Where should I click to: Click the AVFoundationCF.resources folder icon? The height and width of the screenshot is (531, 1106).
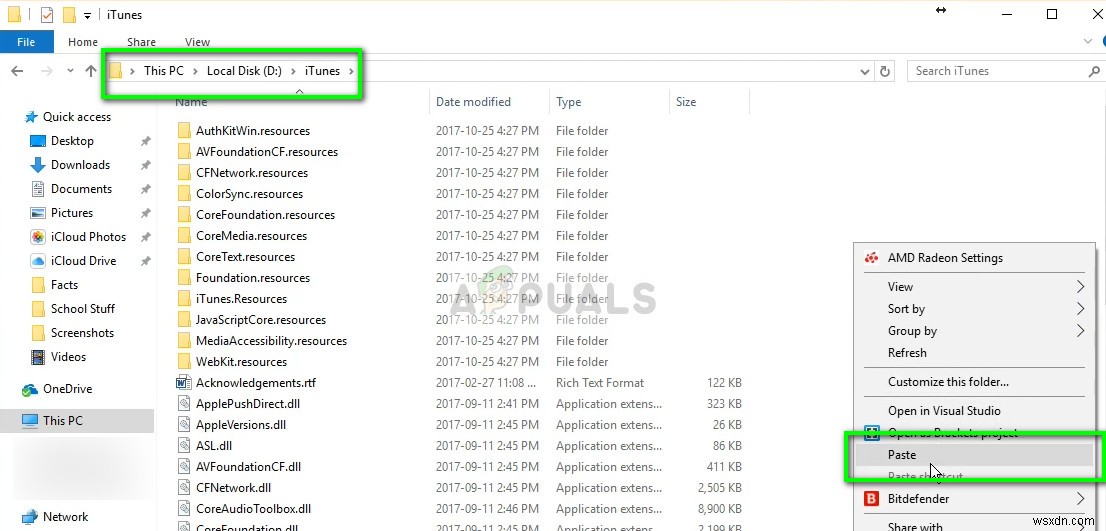(x=184, y=152)
